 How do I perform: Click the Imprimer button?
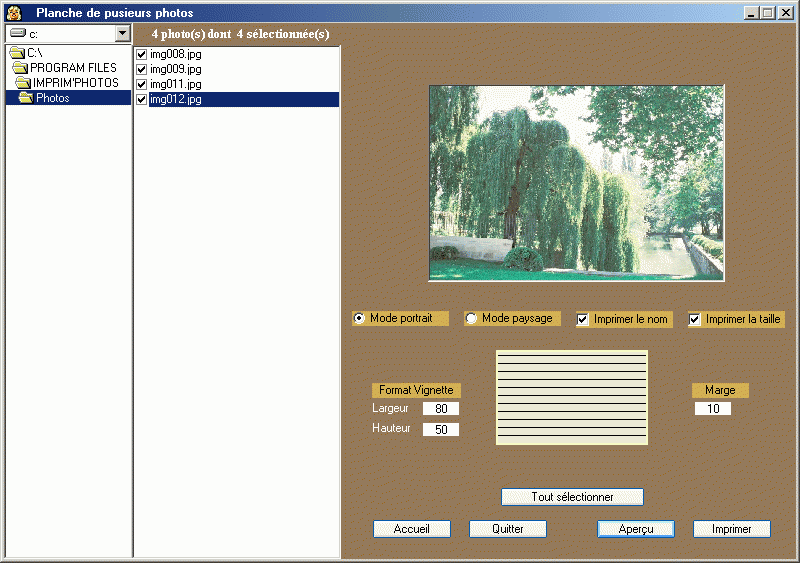point(732,529)
